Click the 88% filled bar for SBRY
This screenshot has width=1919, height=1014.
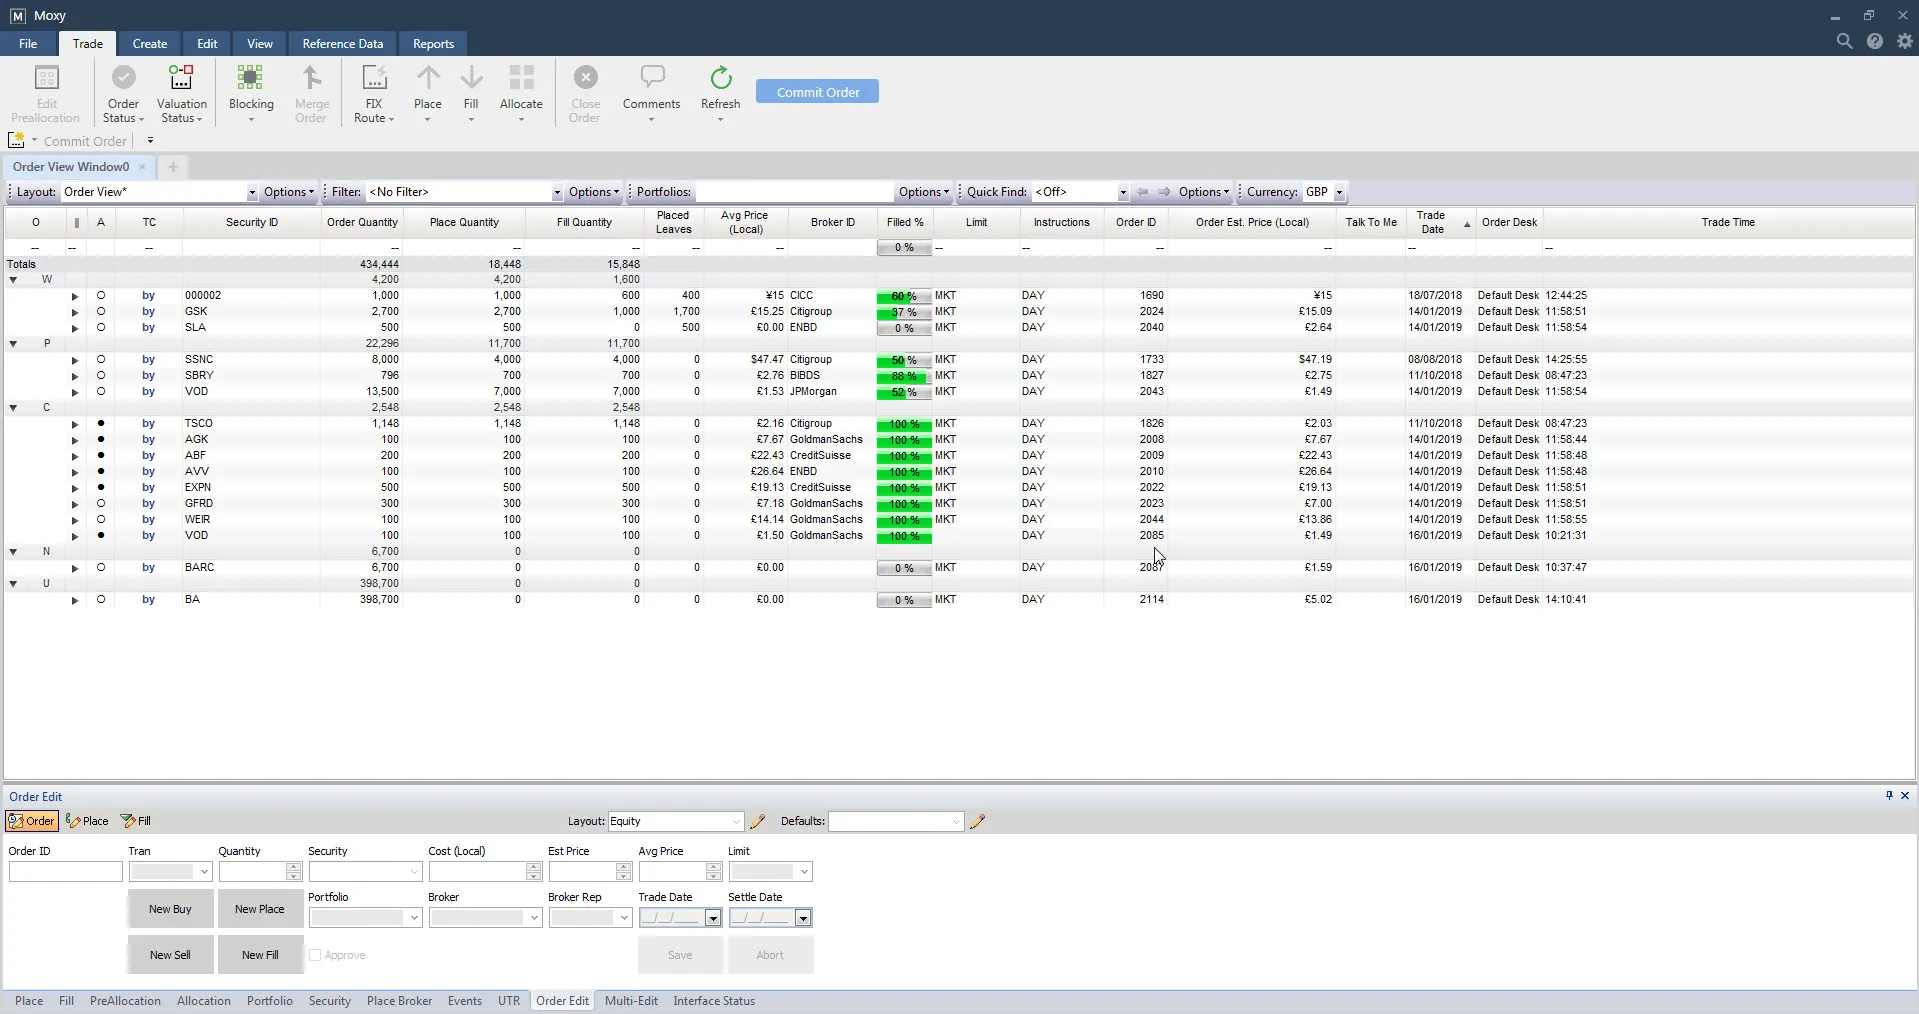point(904,376)
